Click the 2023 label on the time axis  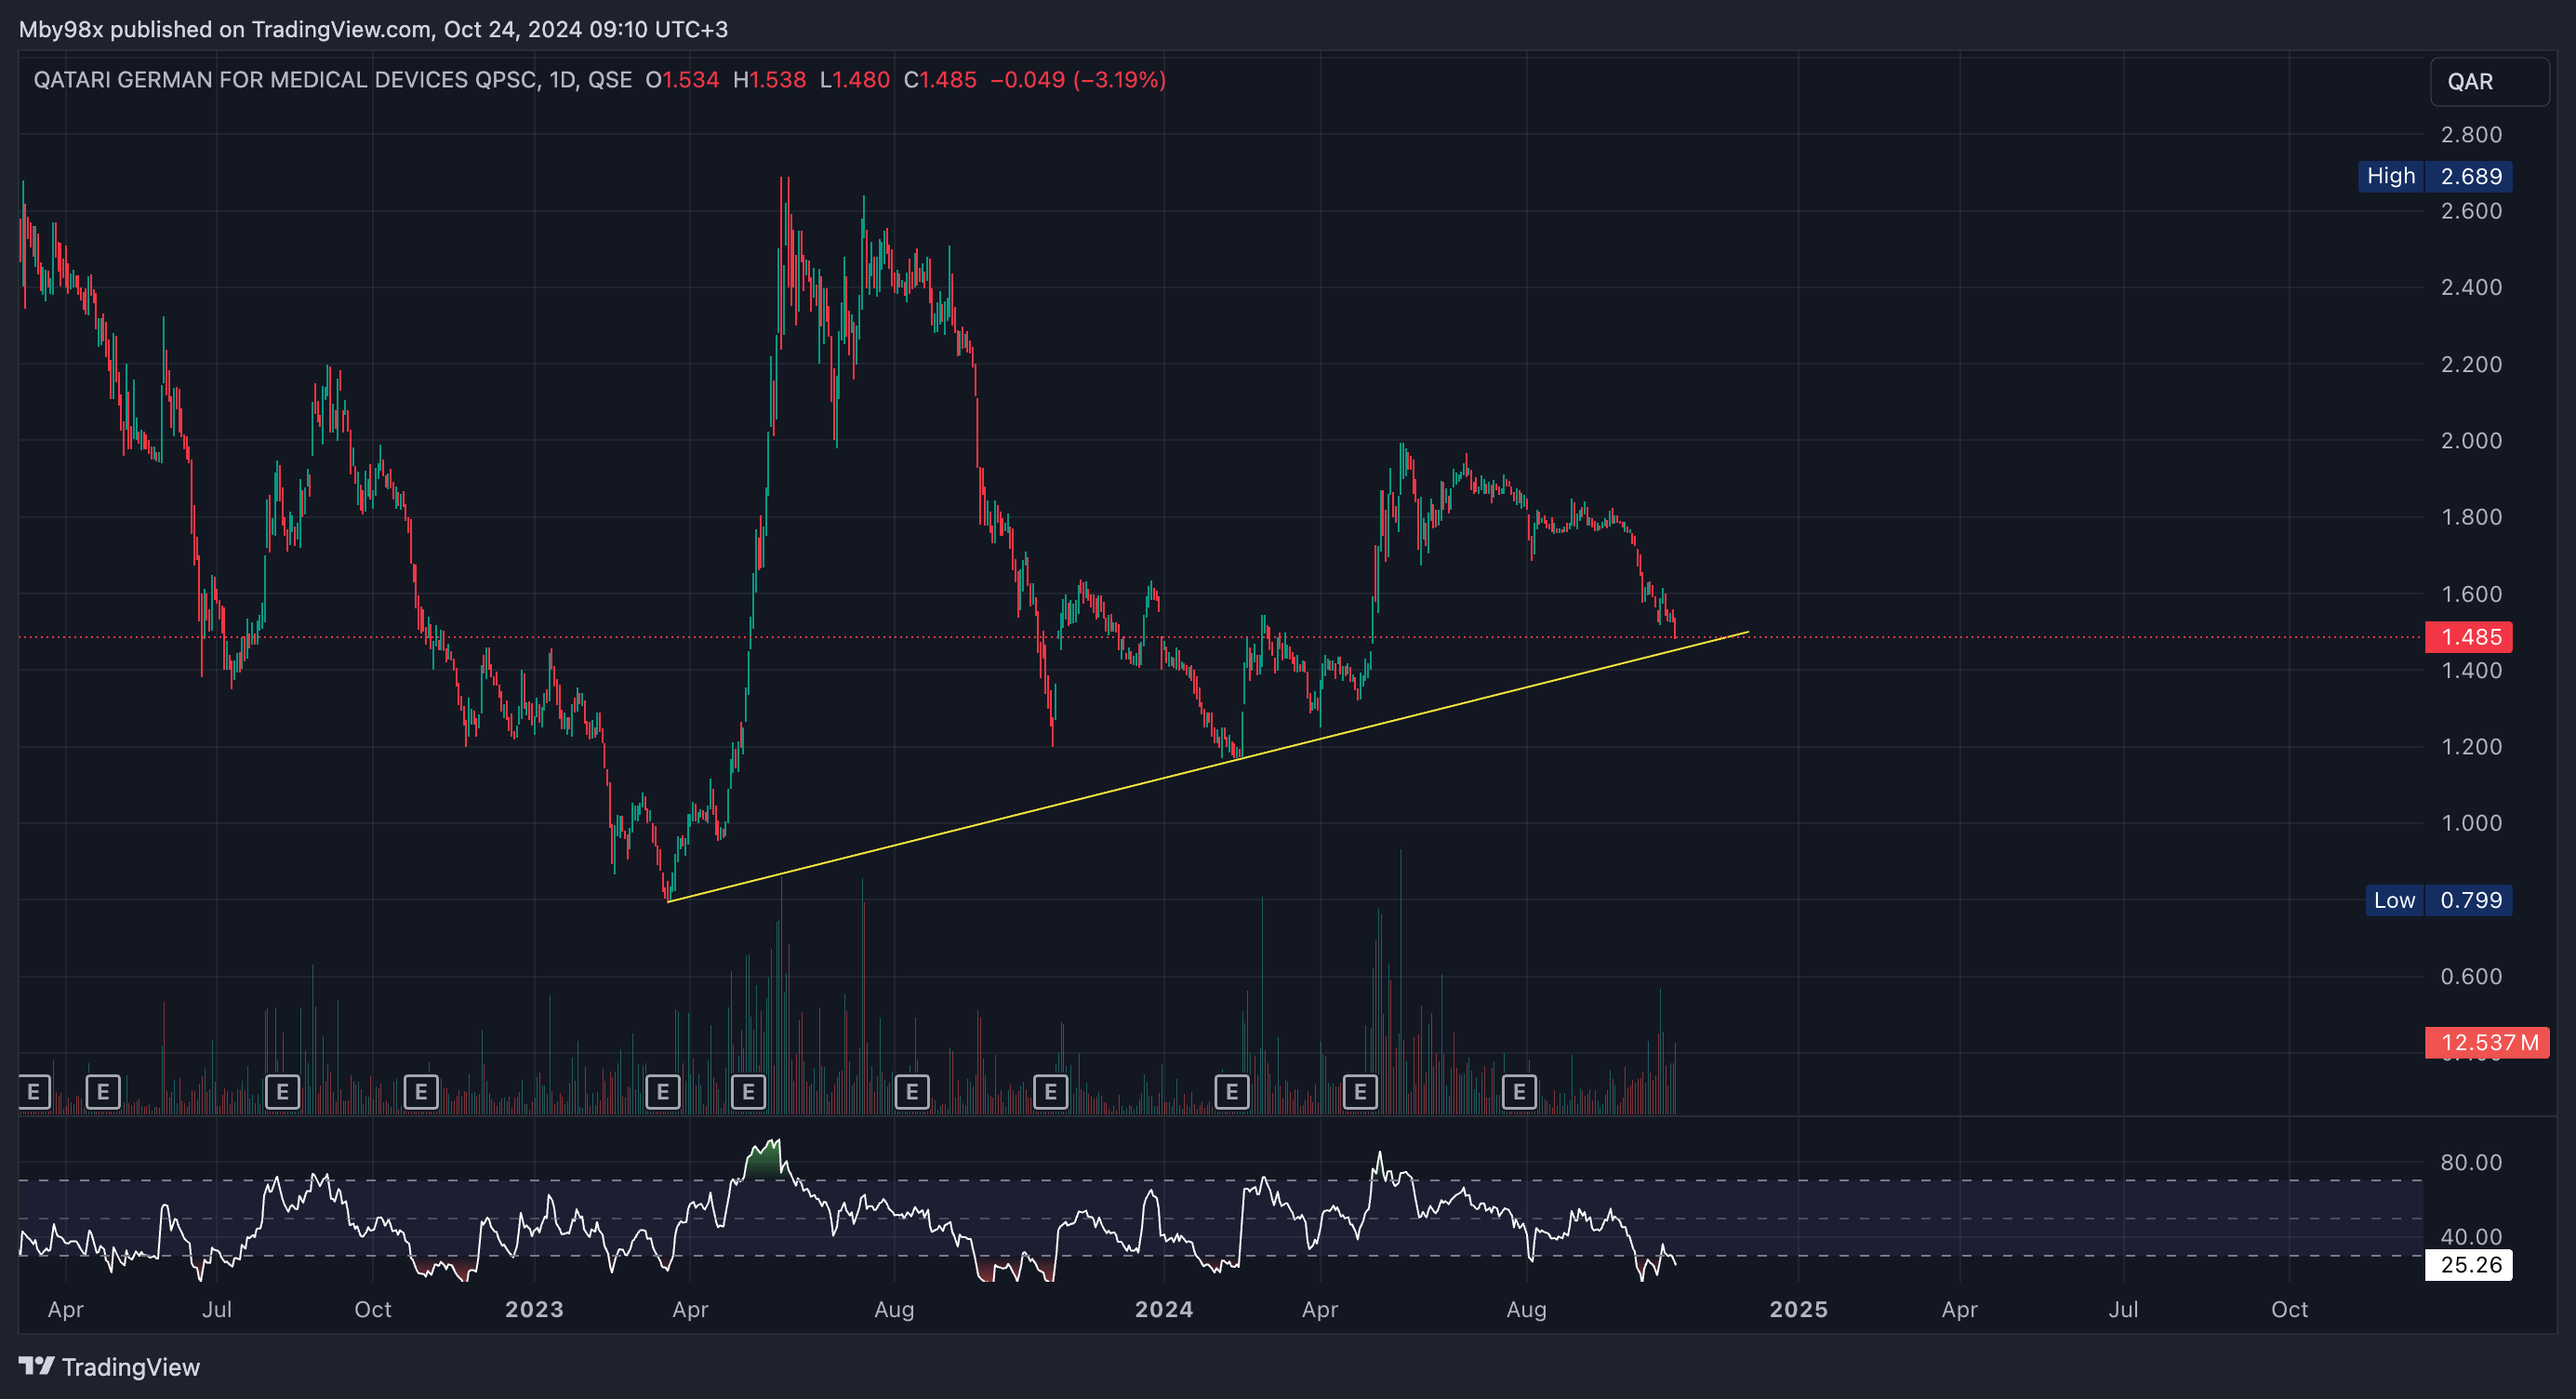pyautogui.click(x=534, y=1310)
